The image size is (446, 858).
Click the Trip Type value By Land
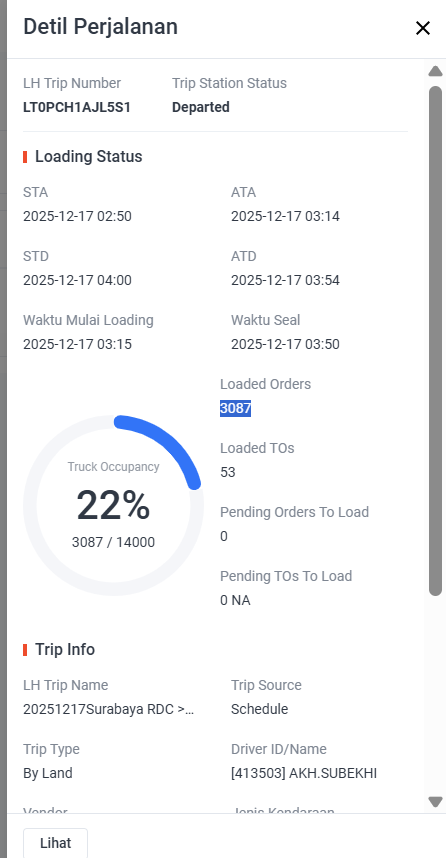tap(48, 773)
